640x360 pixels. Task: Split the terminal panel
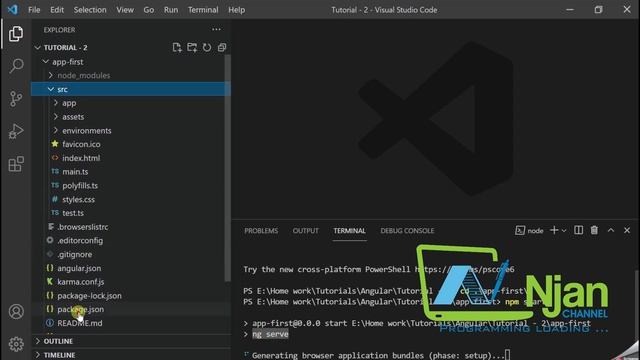(578, 231)
